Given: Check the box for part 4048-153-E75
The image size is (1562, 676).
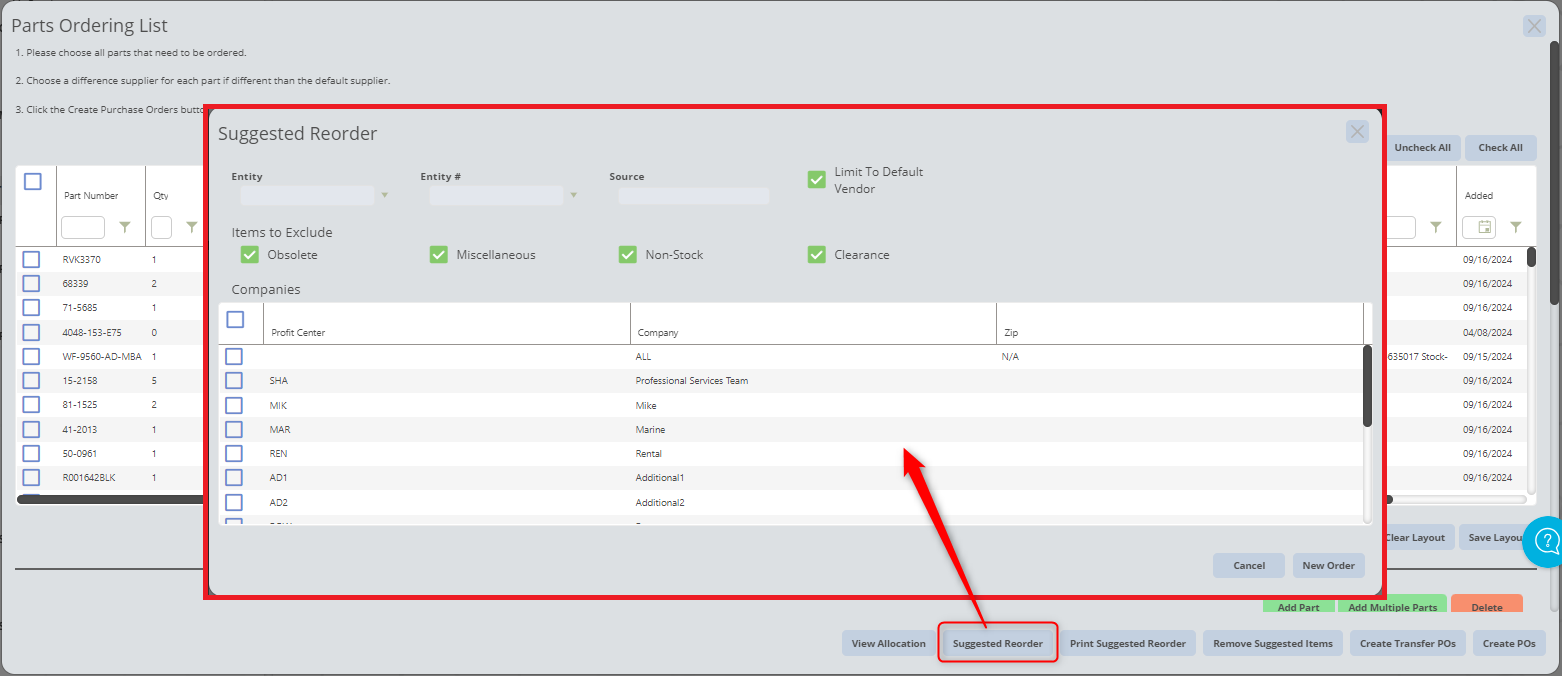Looking at the screenshot, I should pos(31,332).
